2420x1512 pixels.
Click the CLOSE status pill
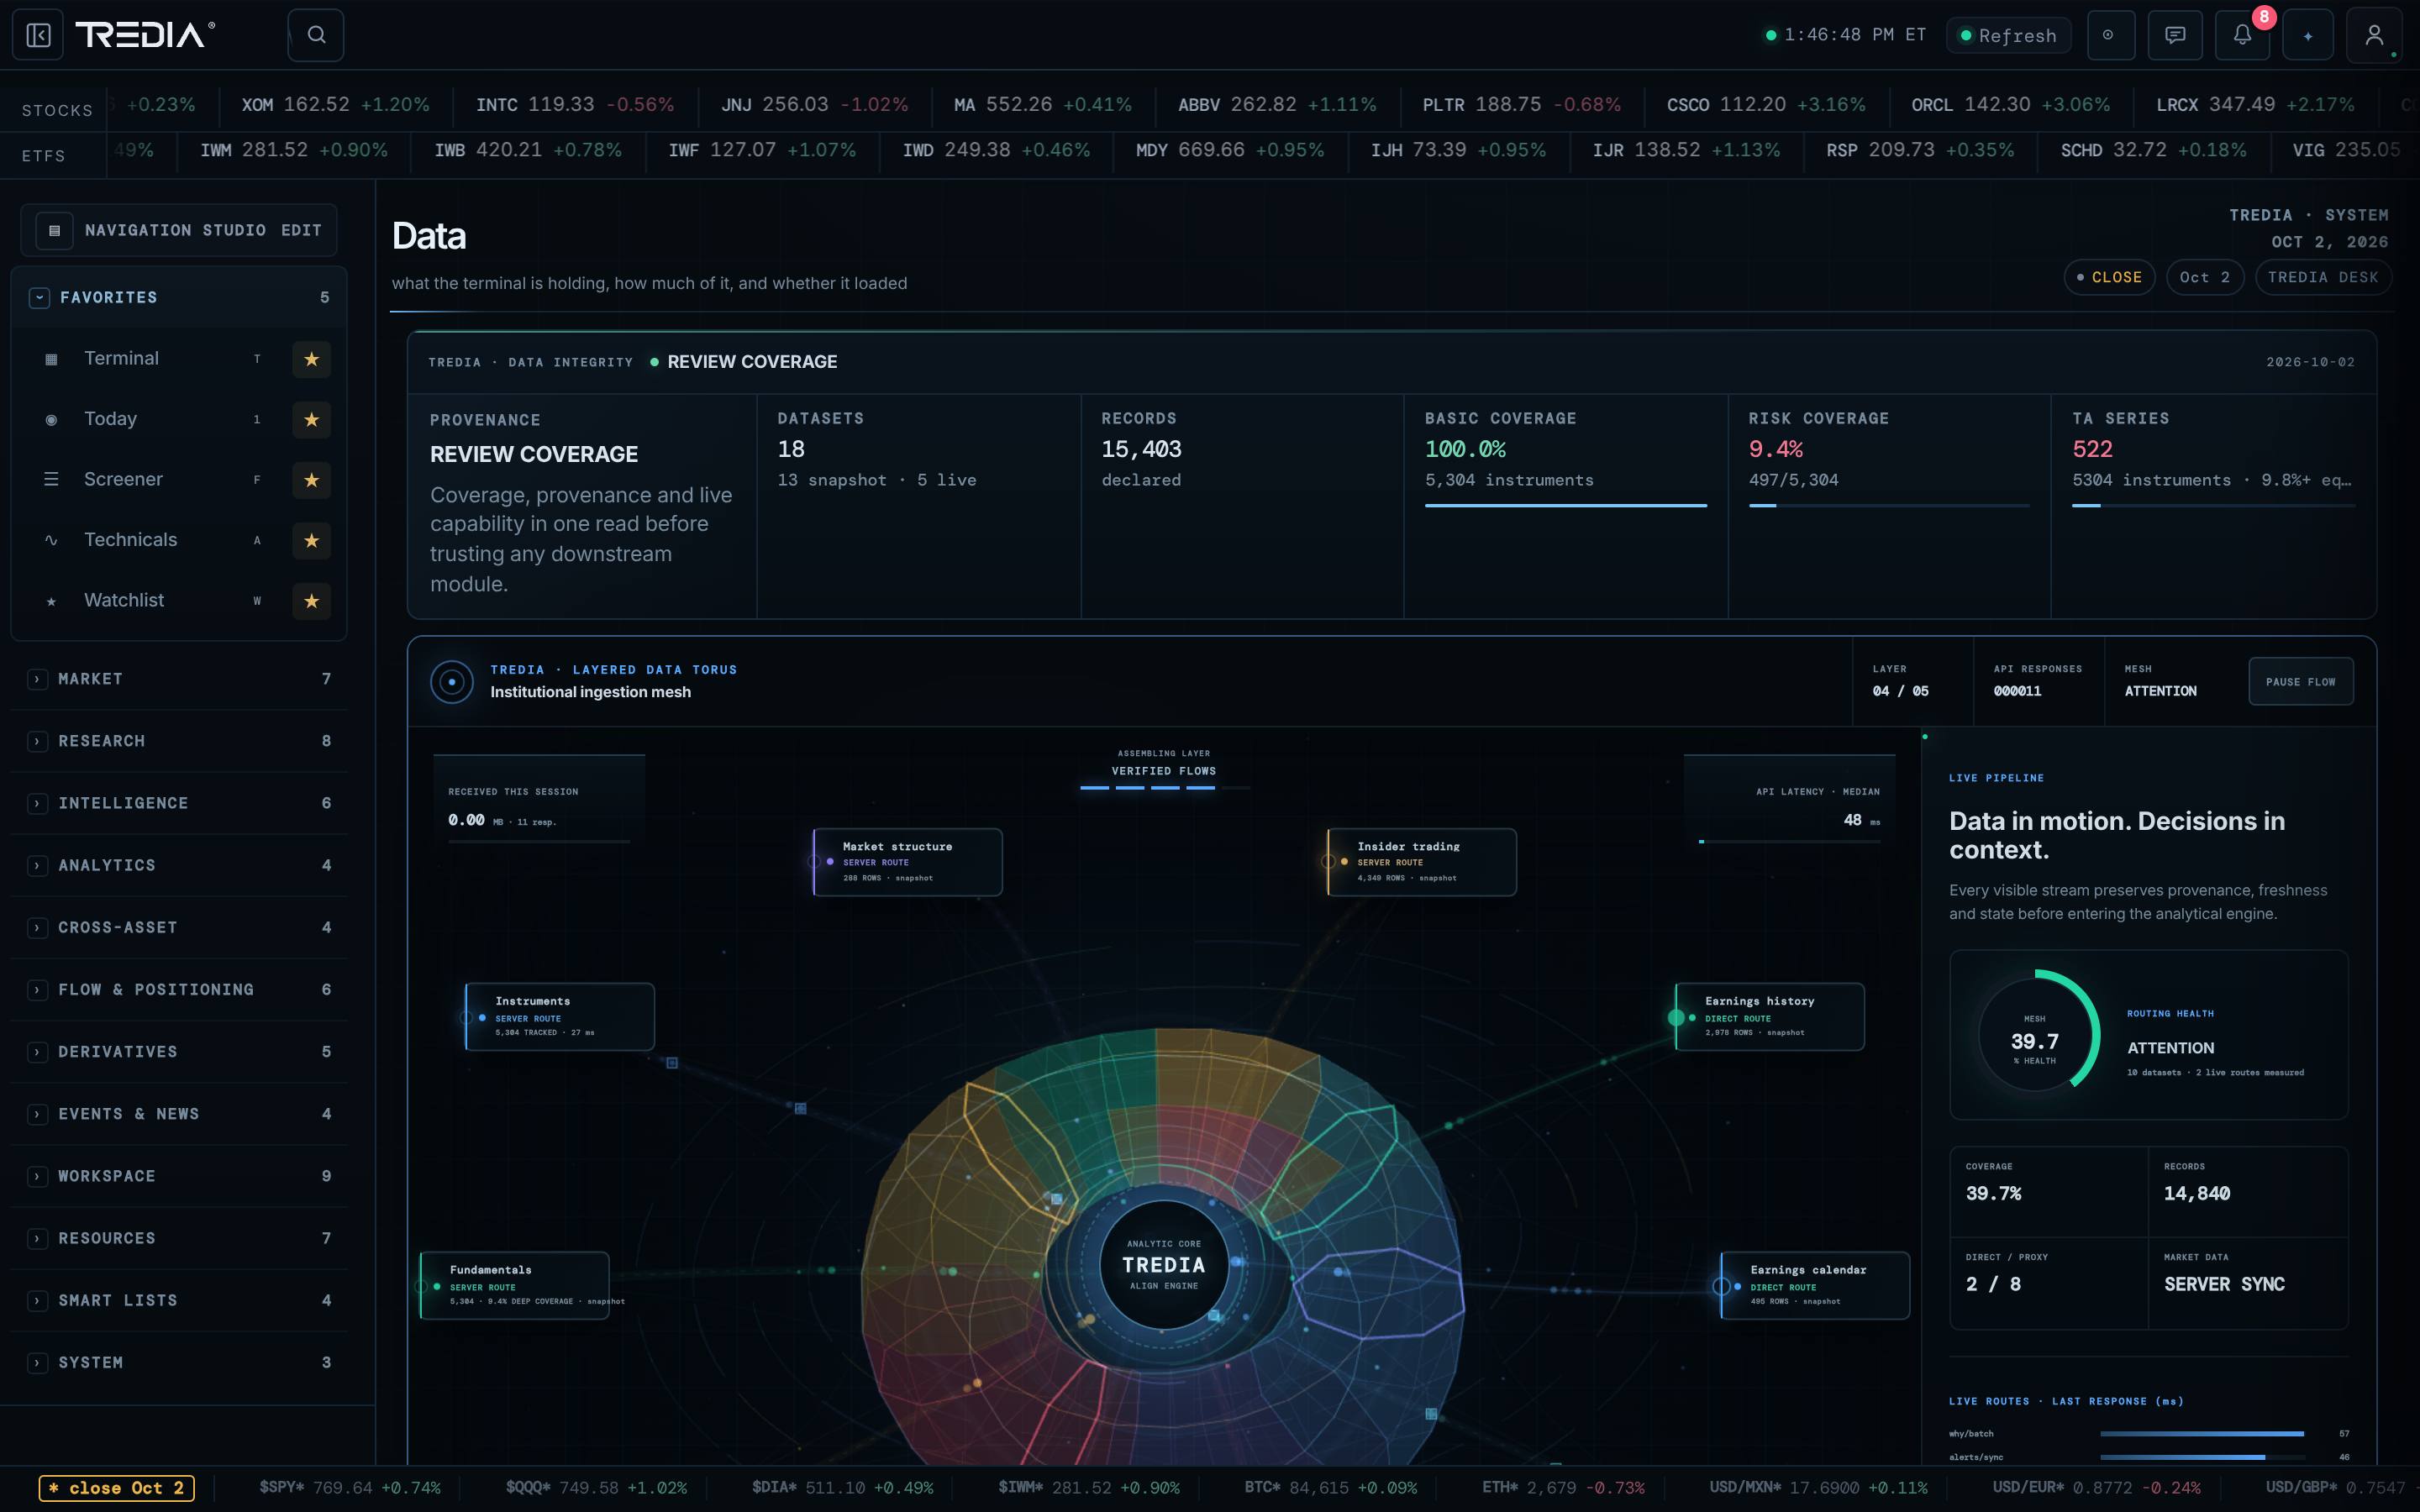point(2109,277)
